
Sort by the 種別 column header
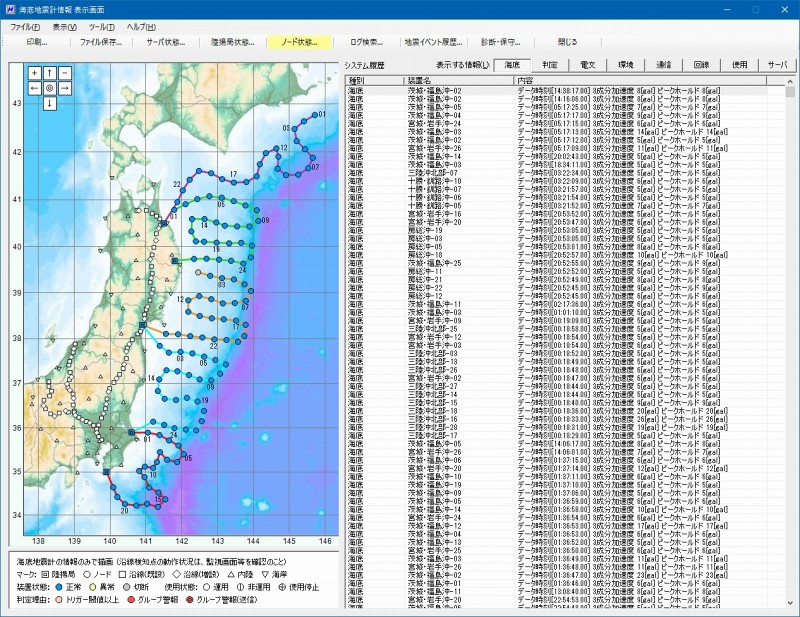coord(375,81)
